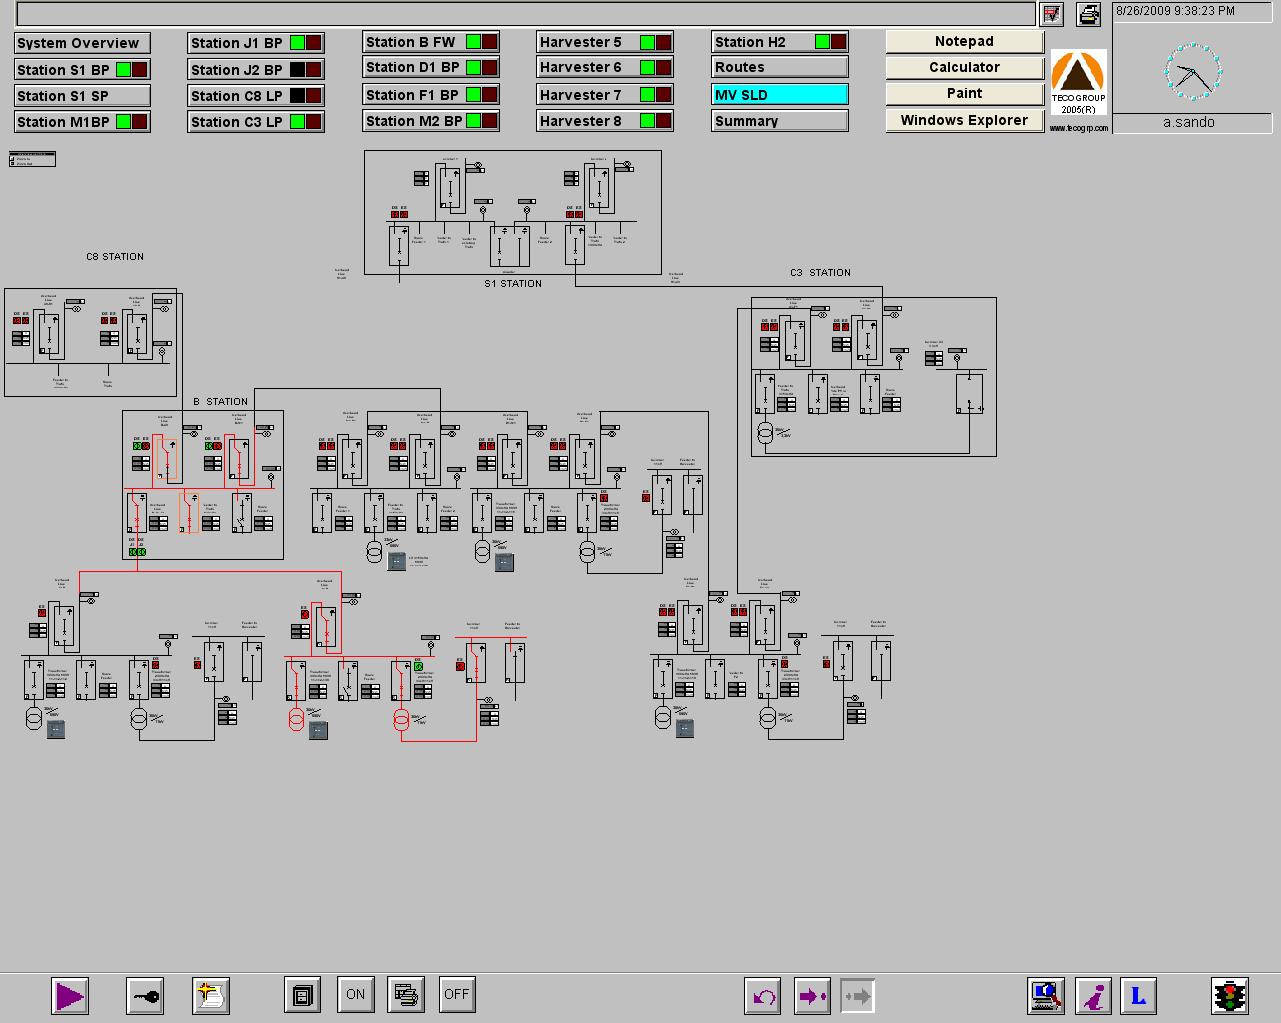The image size is (1281, 1023).
Task: Click the network computer icon
Action: (x=1046, y=996)
